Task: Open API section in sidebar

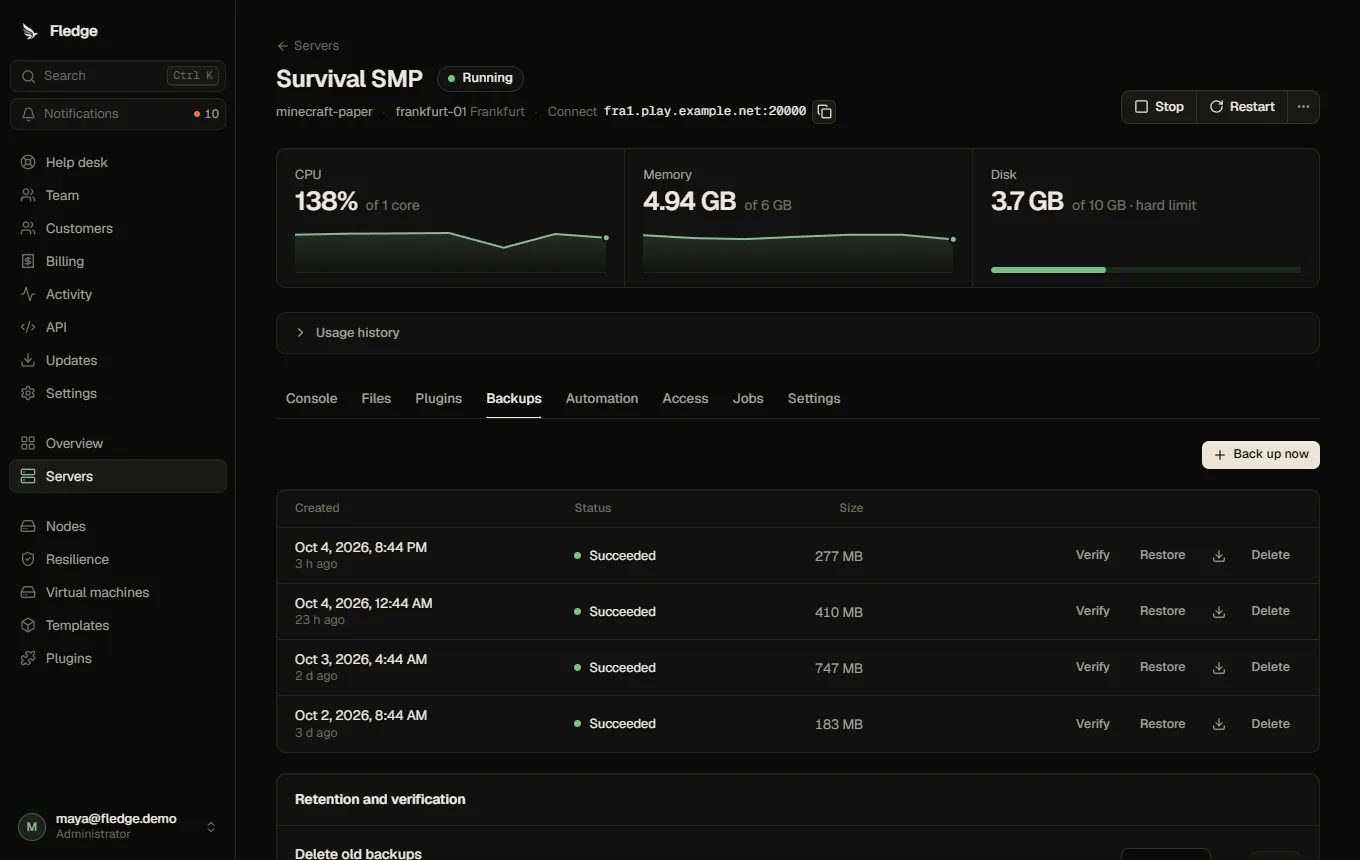Action: pos(118,327)
